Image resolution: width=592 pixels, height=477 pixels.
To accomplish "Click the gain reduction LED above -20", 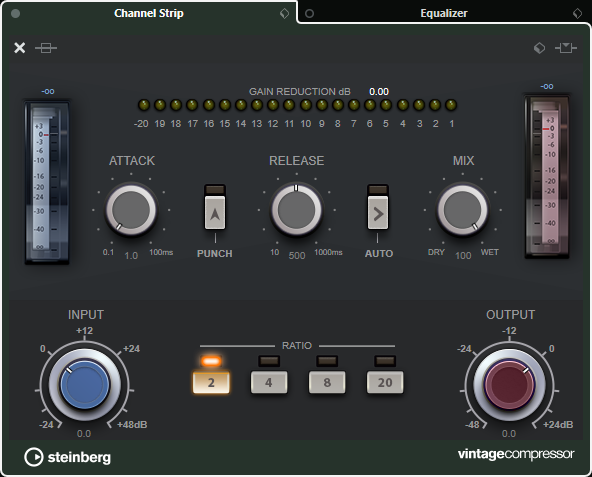I will point(144,105).
